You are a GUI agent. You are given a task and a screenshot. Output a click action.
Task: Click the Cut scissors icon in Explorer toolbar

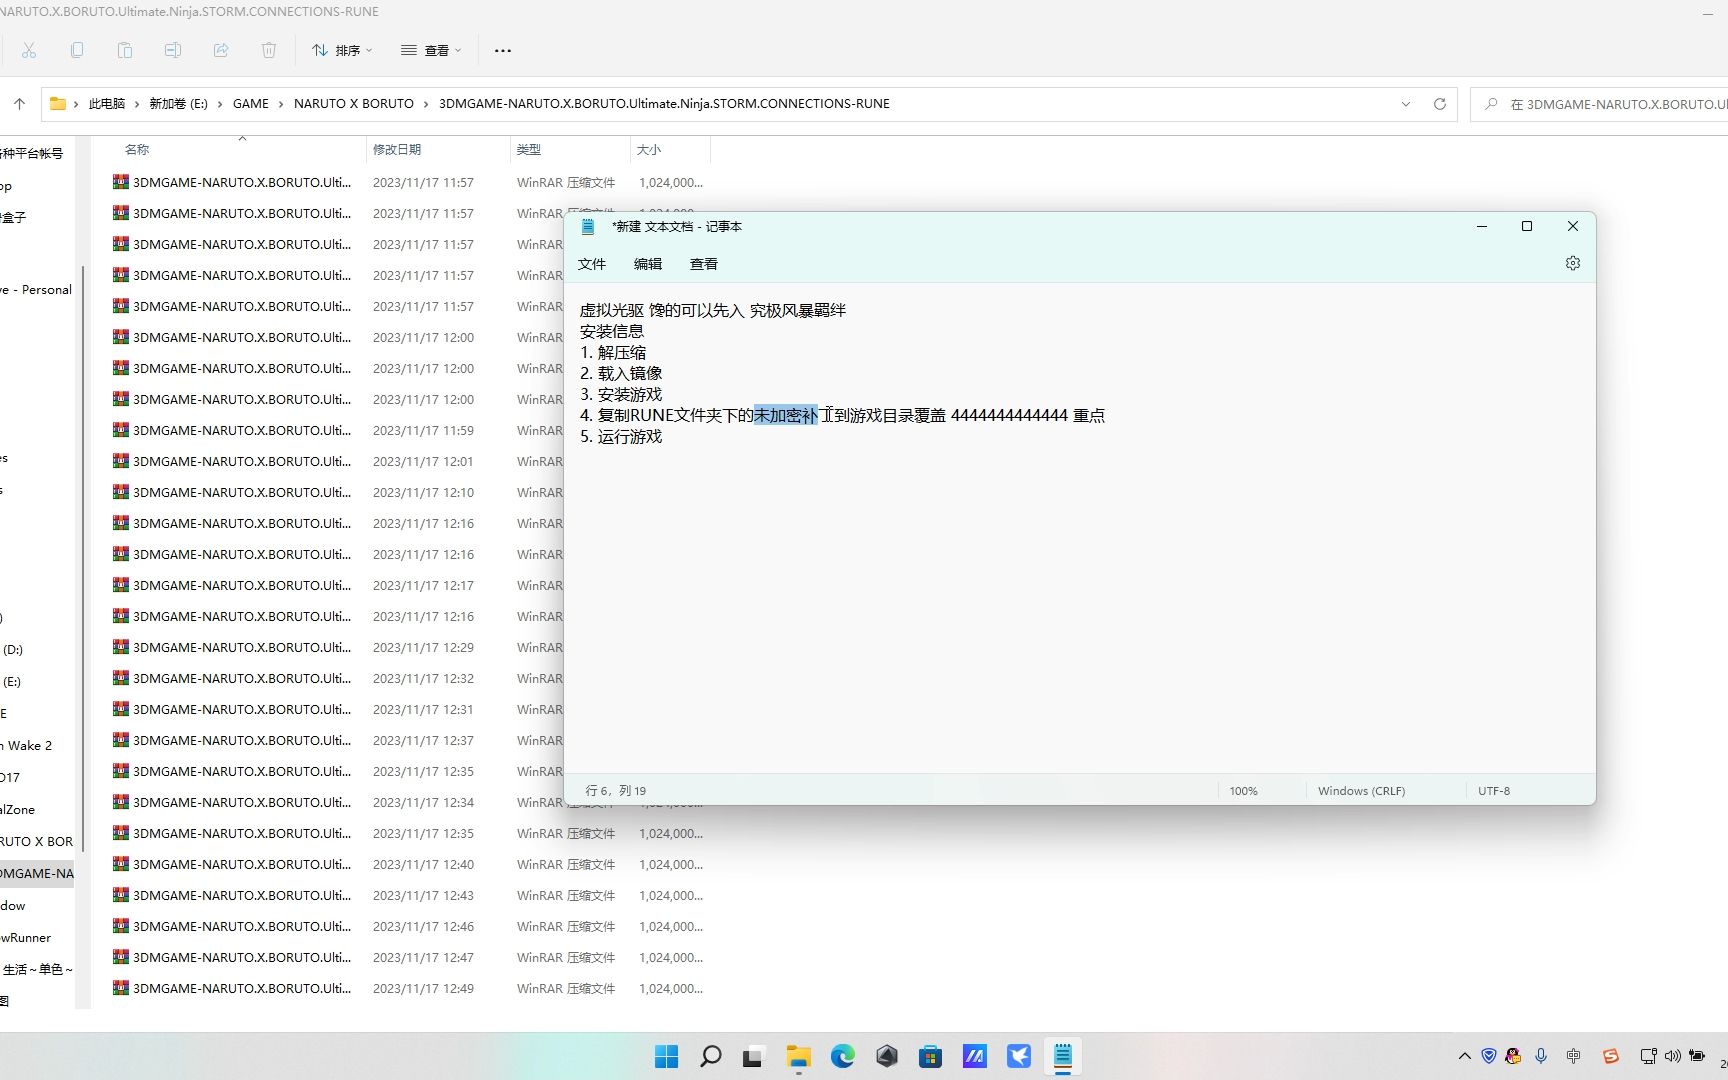(29, 50)
